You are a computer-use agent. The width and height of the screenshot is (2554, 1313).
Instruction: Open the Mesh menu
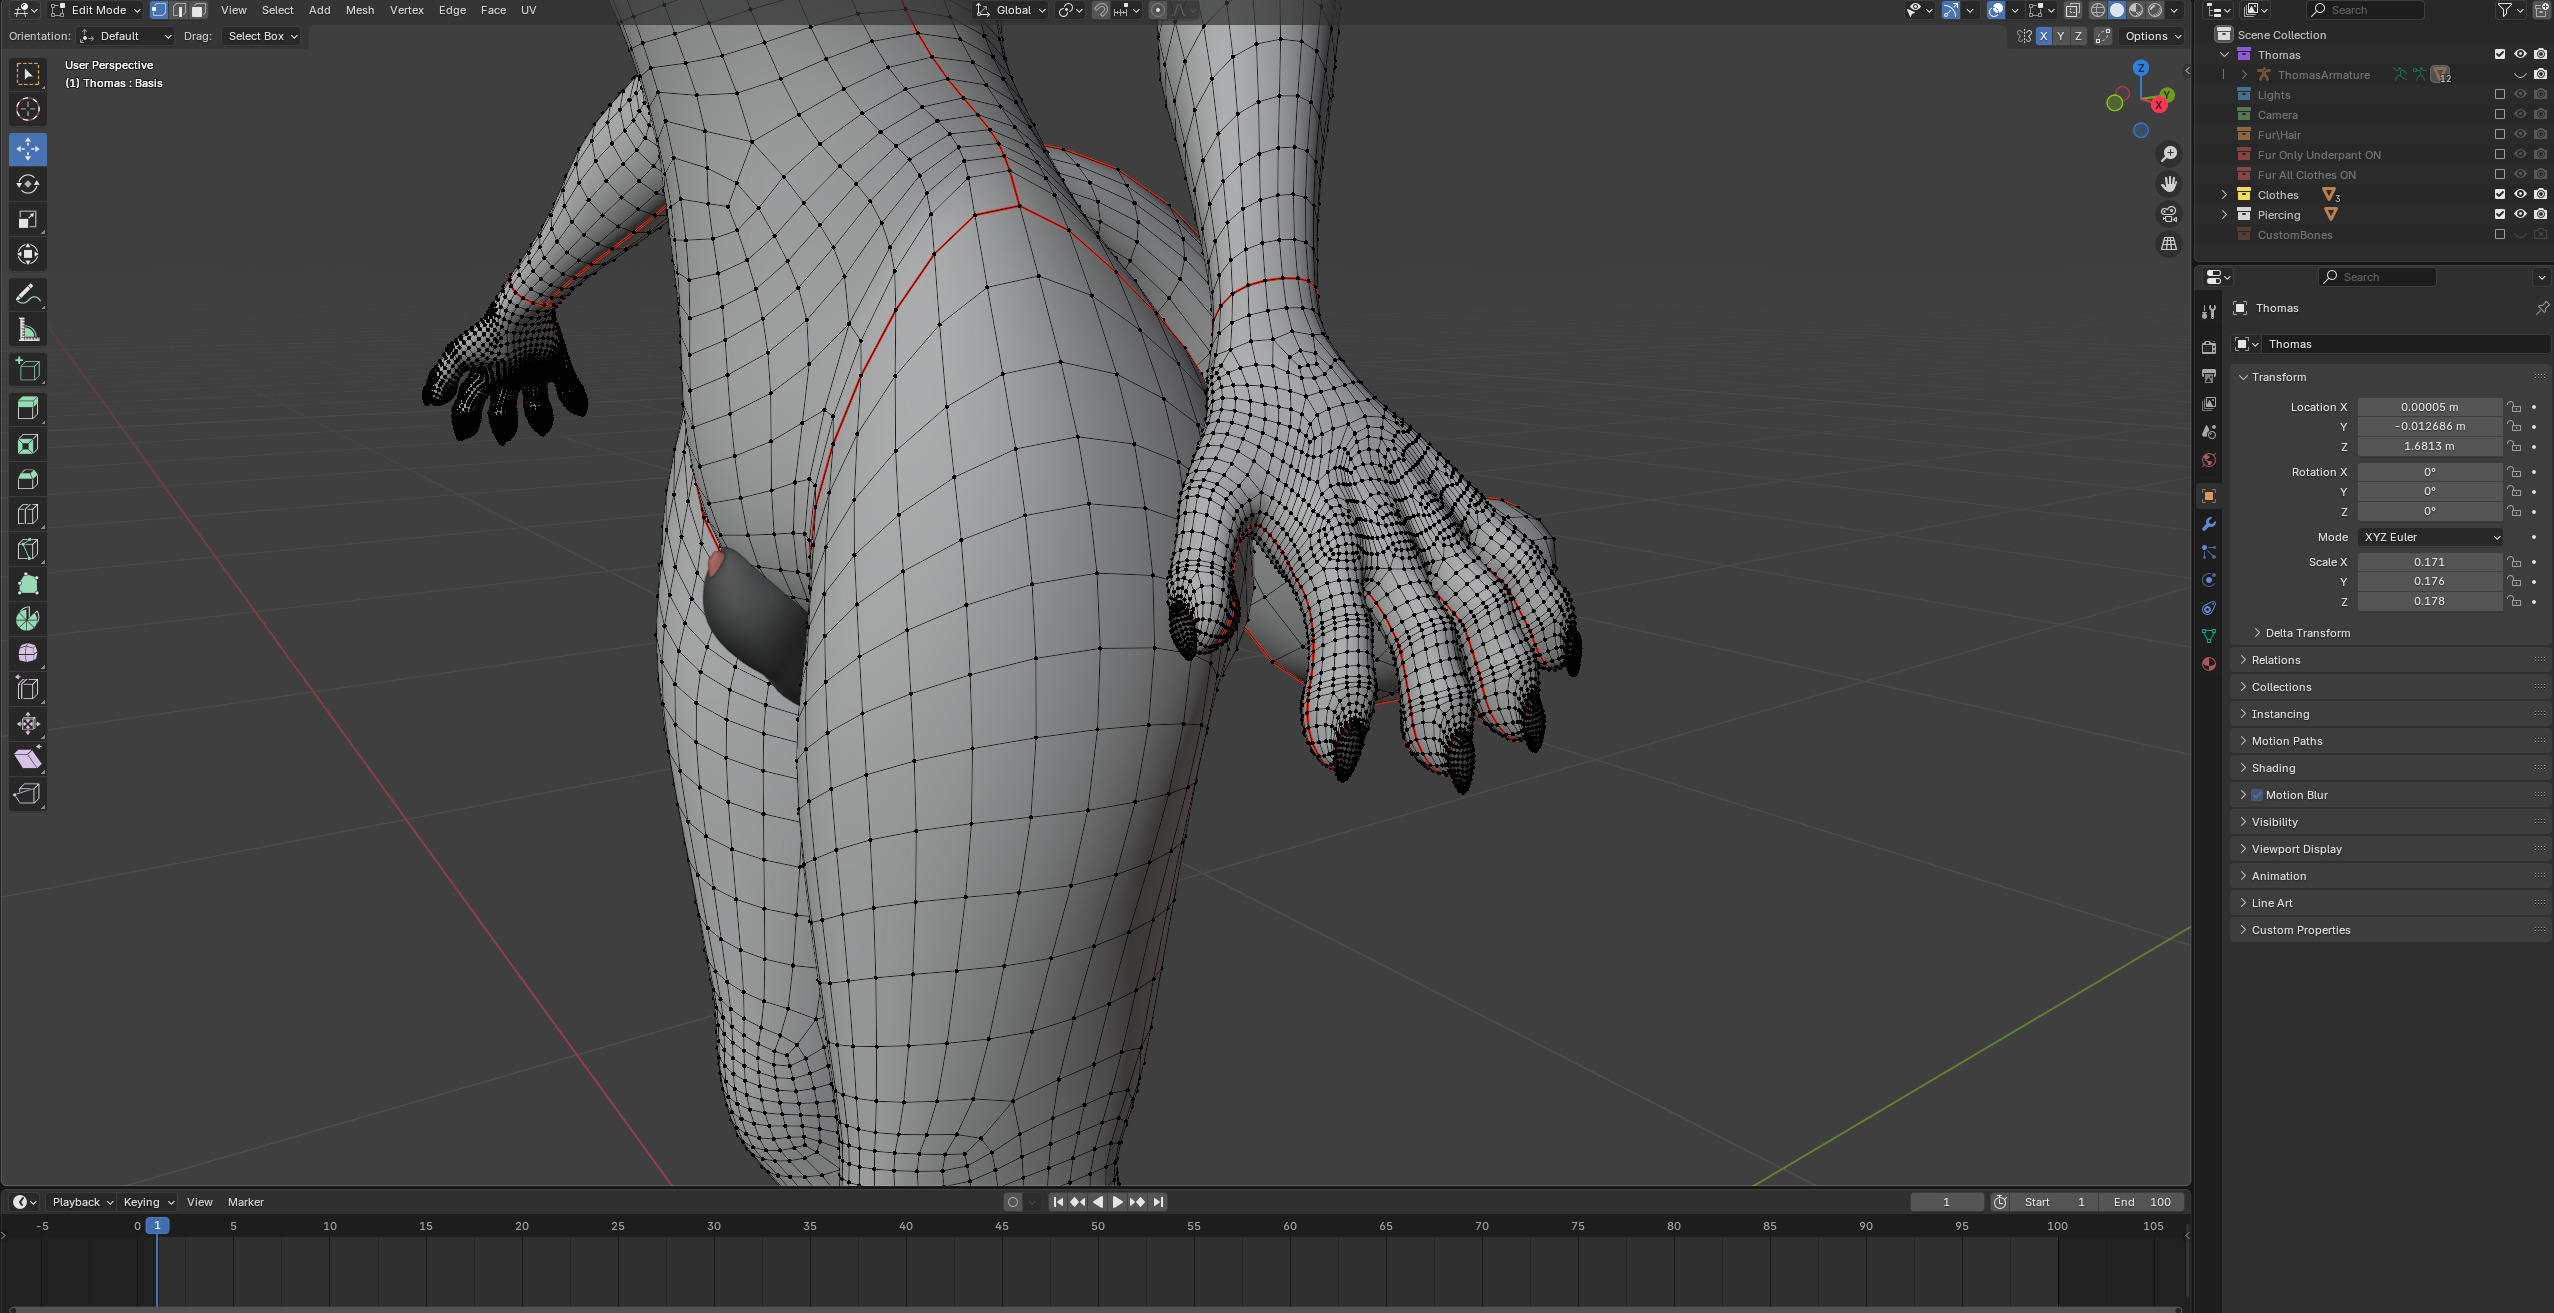pyautogui.click(x=359, y=10)
